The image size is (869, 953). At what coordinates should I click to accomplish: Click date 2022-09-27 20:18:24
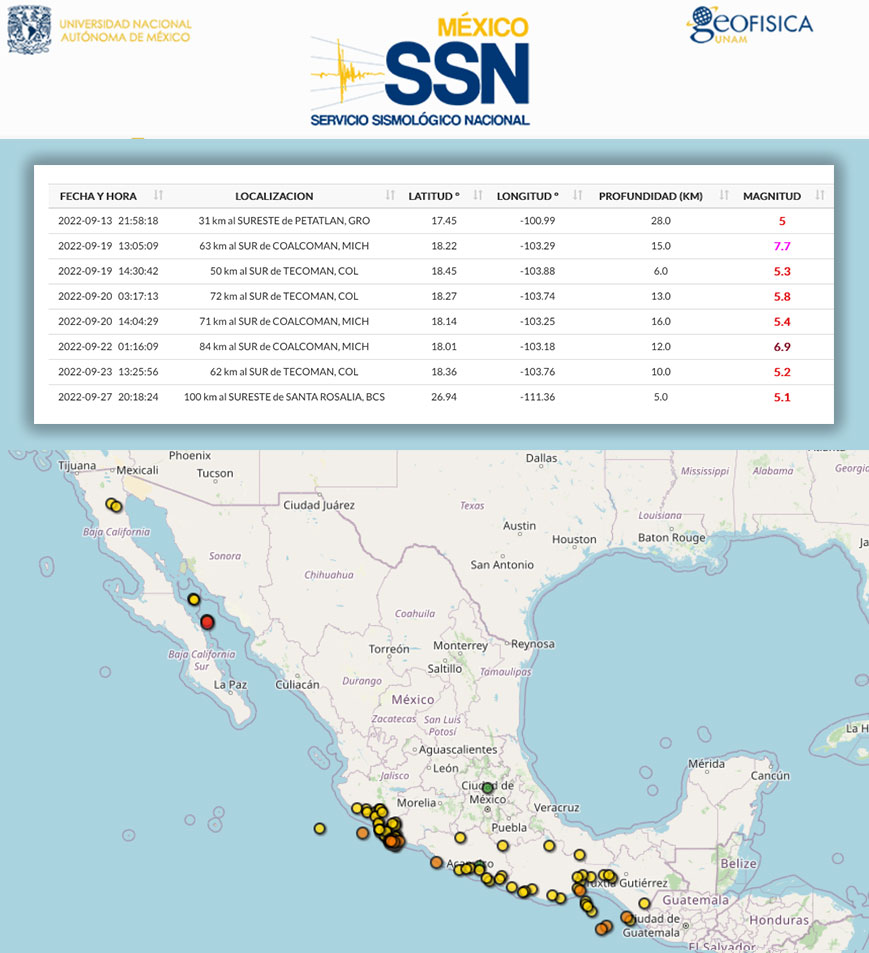[x=108, y=397]
